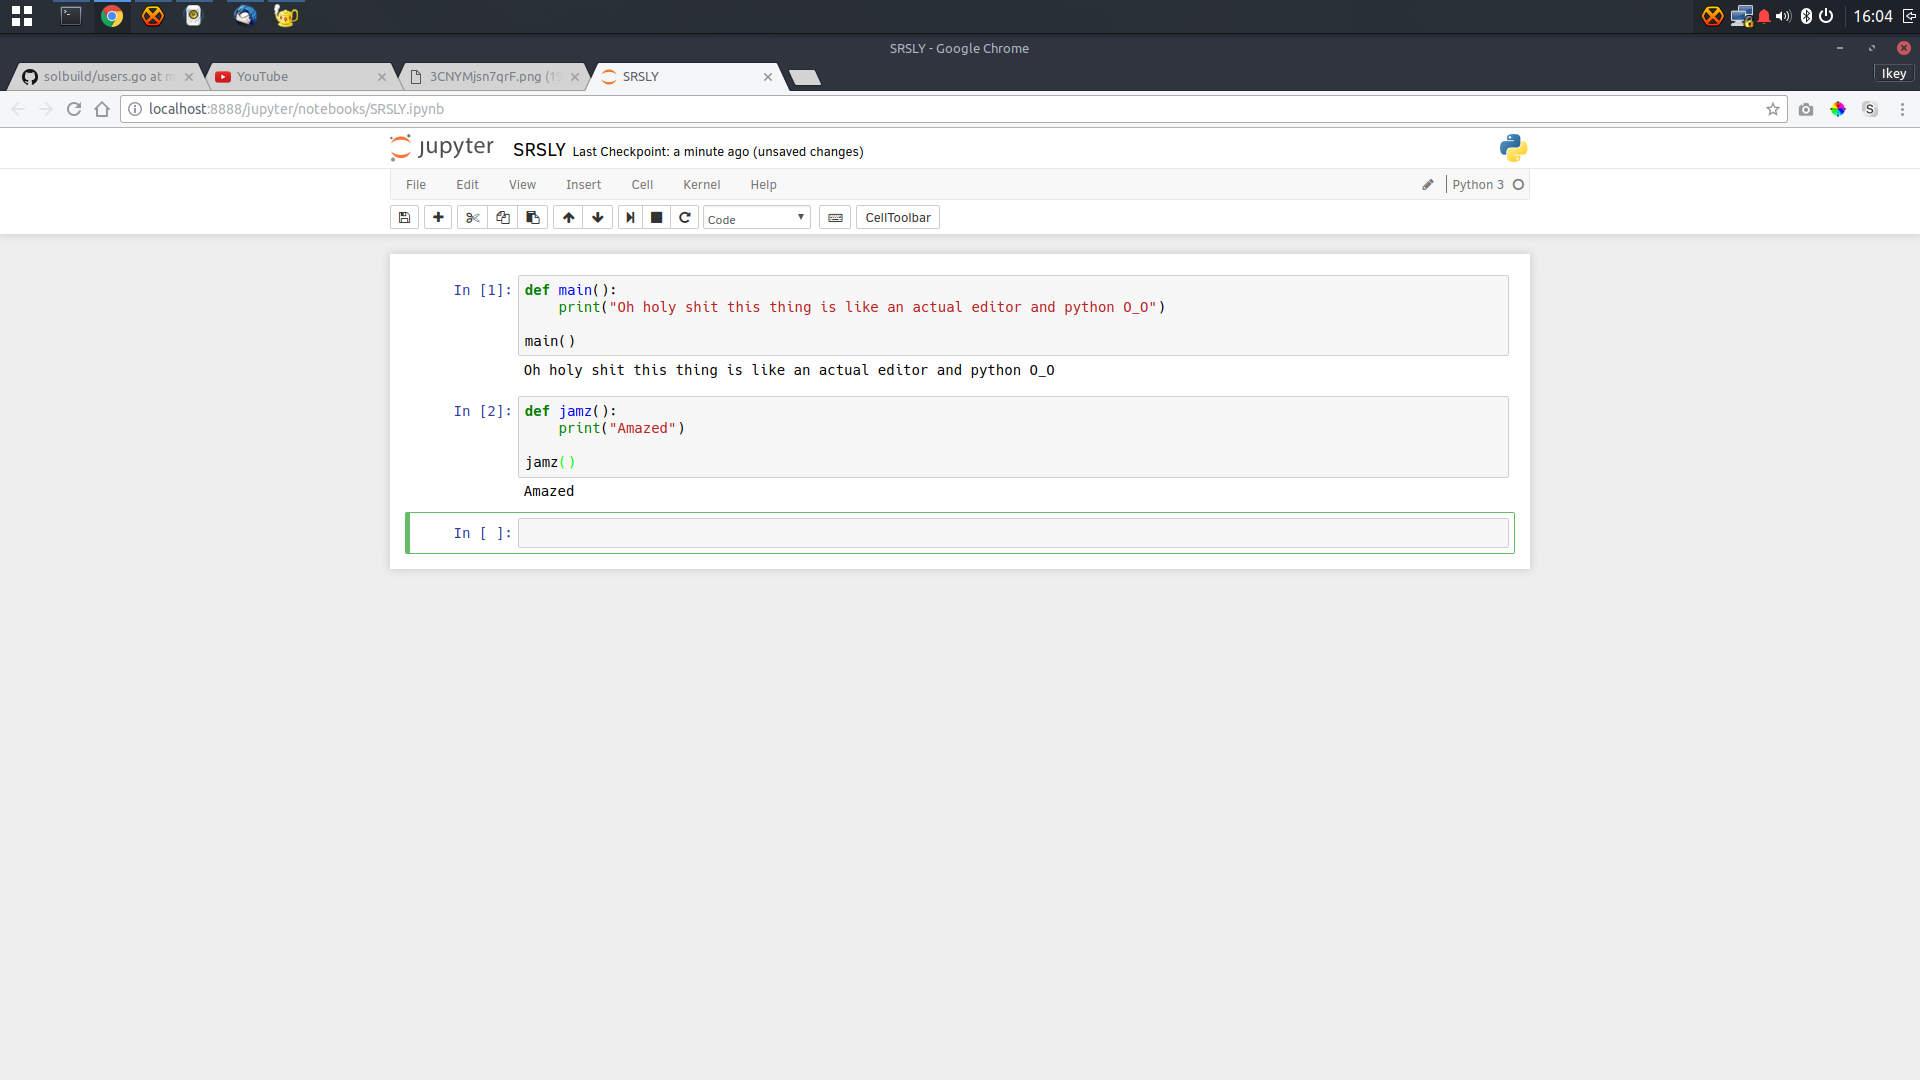Bookmark this page with the star icon
1920x1080 pixels.
[1773, 109]
